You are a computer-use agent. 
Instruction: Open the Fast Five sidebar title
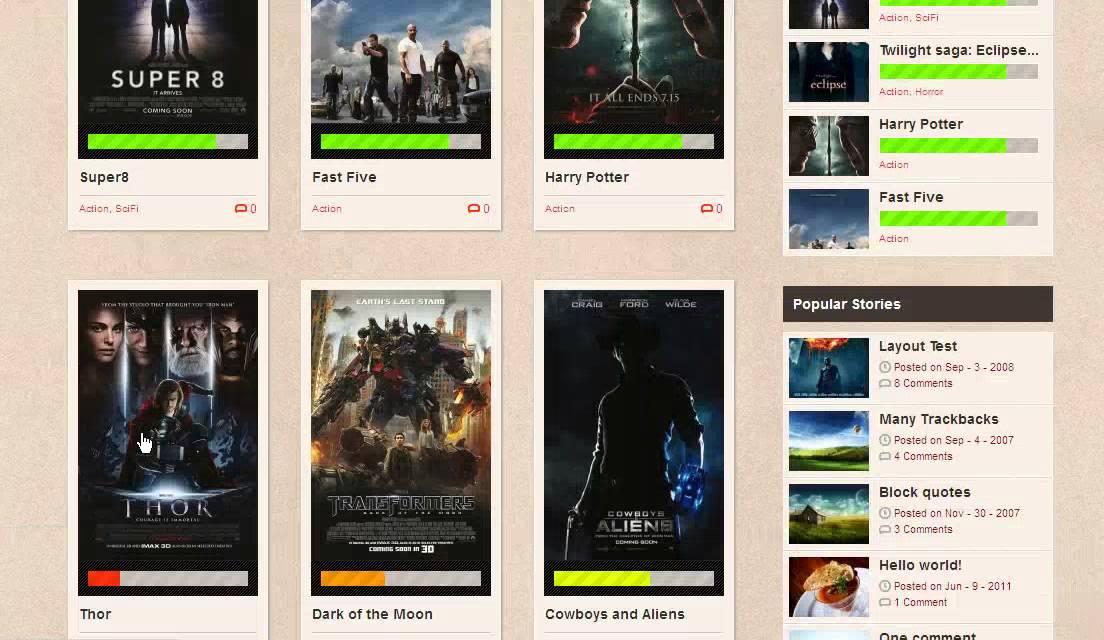pyautogui.click(x=911, y=198)
